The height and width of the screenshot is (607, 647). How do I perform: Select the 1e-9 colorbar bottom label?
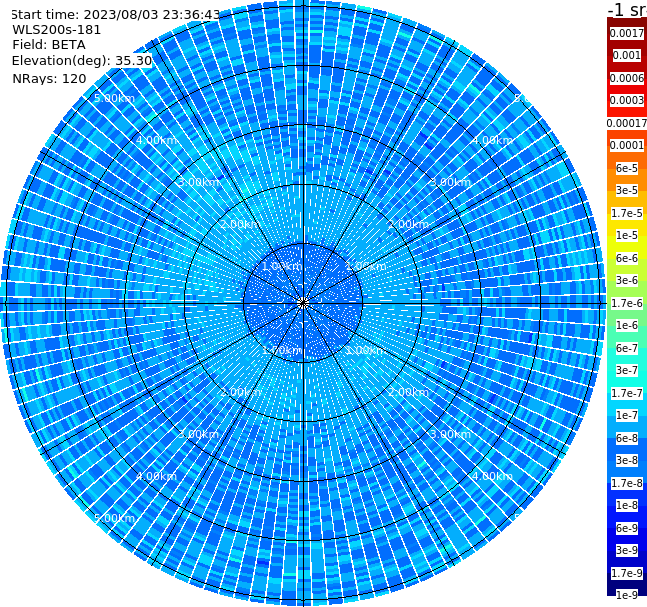pyautogui.click(x=627, y=595)
